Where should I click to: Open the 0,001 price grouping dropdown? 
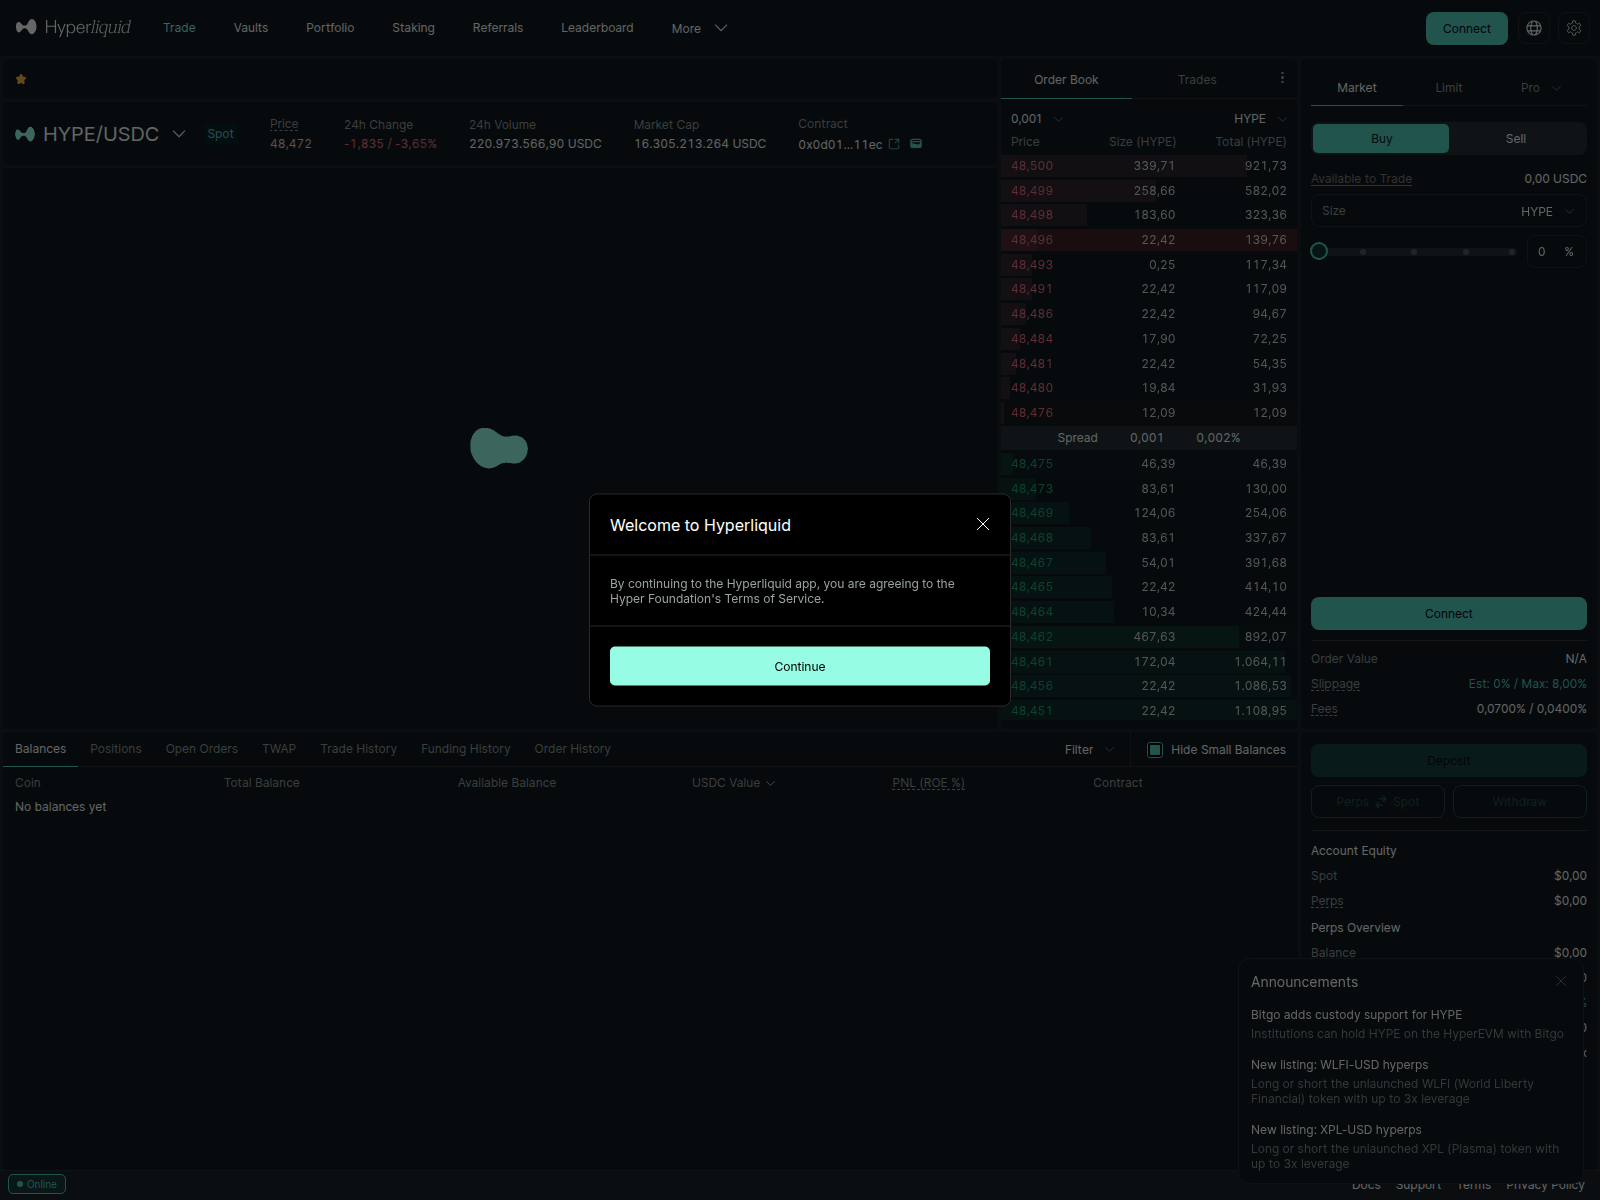(1037, 118)
